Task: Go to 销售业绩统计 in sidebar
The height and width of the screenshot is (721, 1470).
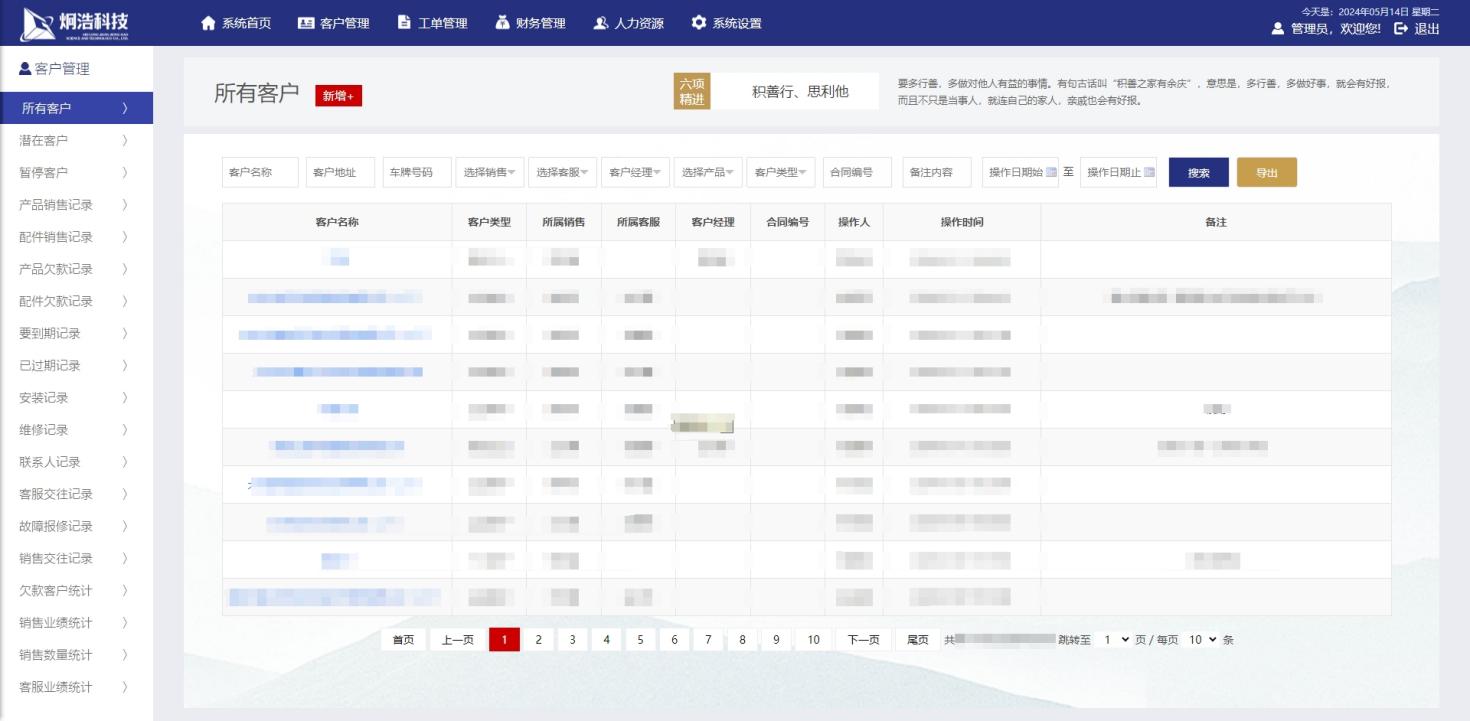Action: tap(56, 623)
